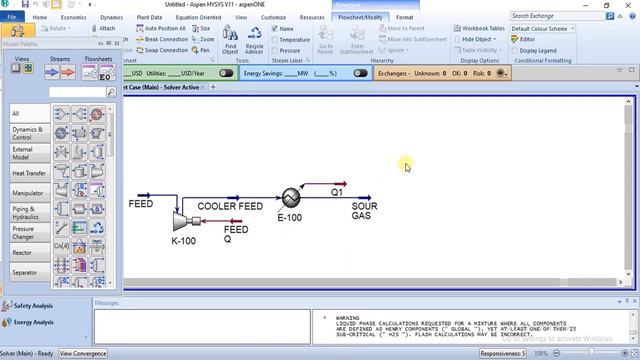Open the File menu
640x360 pixels.
point(12,17)
